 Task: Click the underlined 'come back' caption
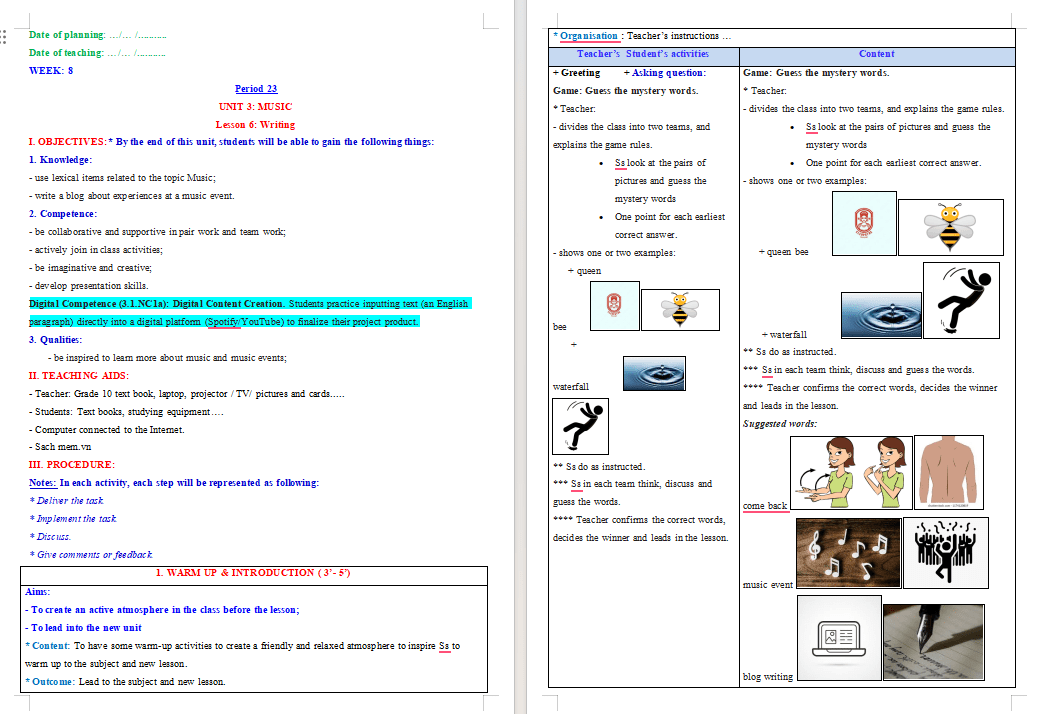click(765, 506)
